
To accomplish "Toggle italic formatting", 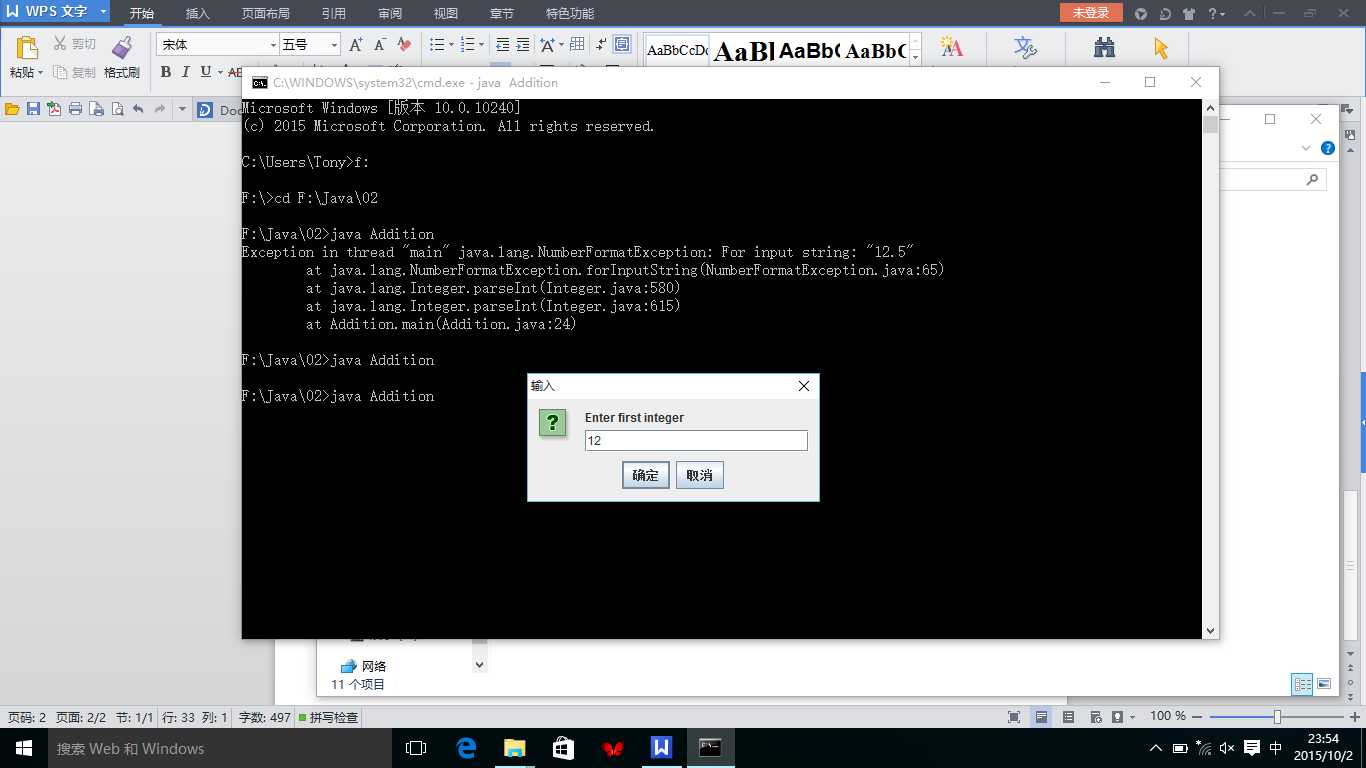I will click(x=185, y=72).
